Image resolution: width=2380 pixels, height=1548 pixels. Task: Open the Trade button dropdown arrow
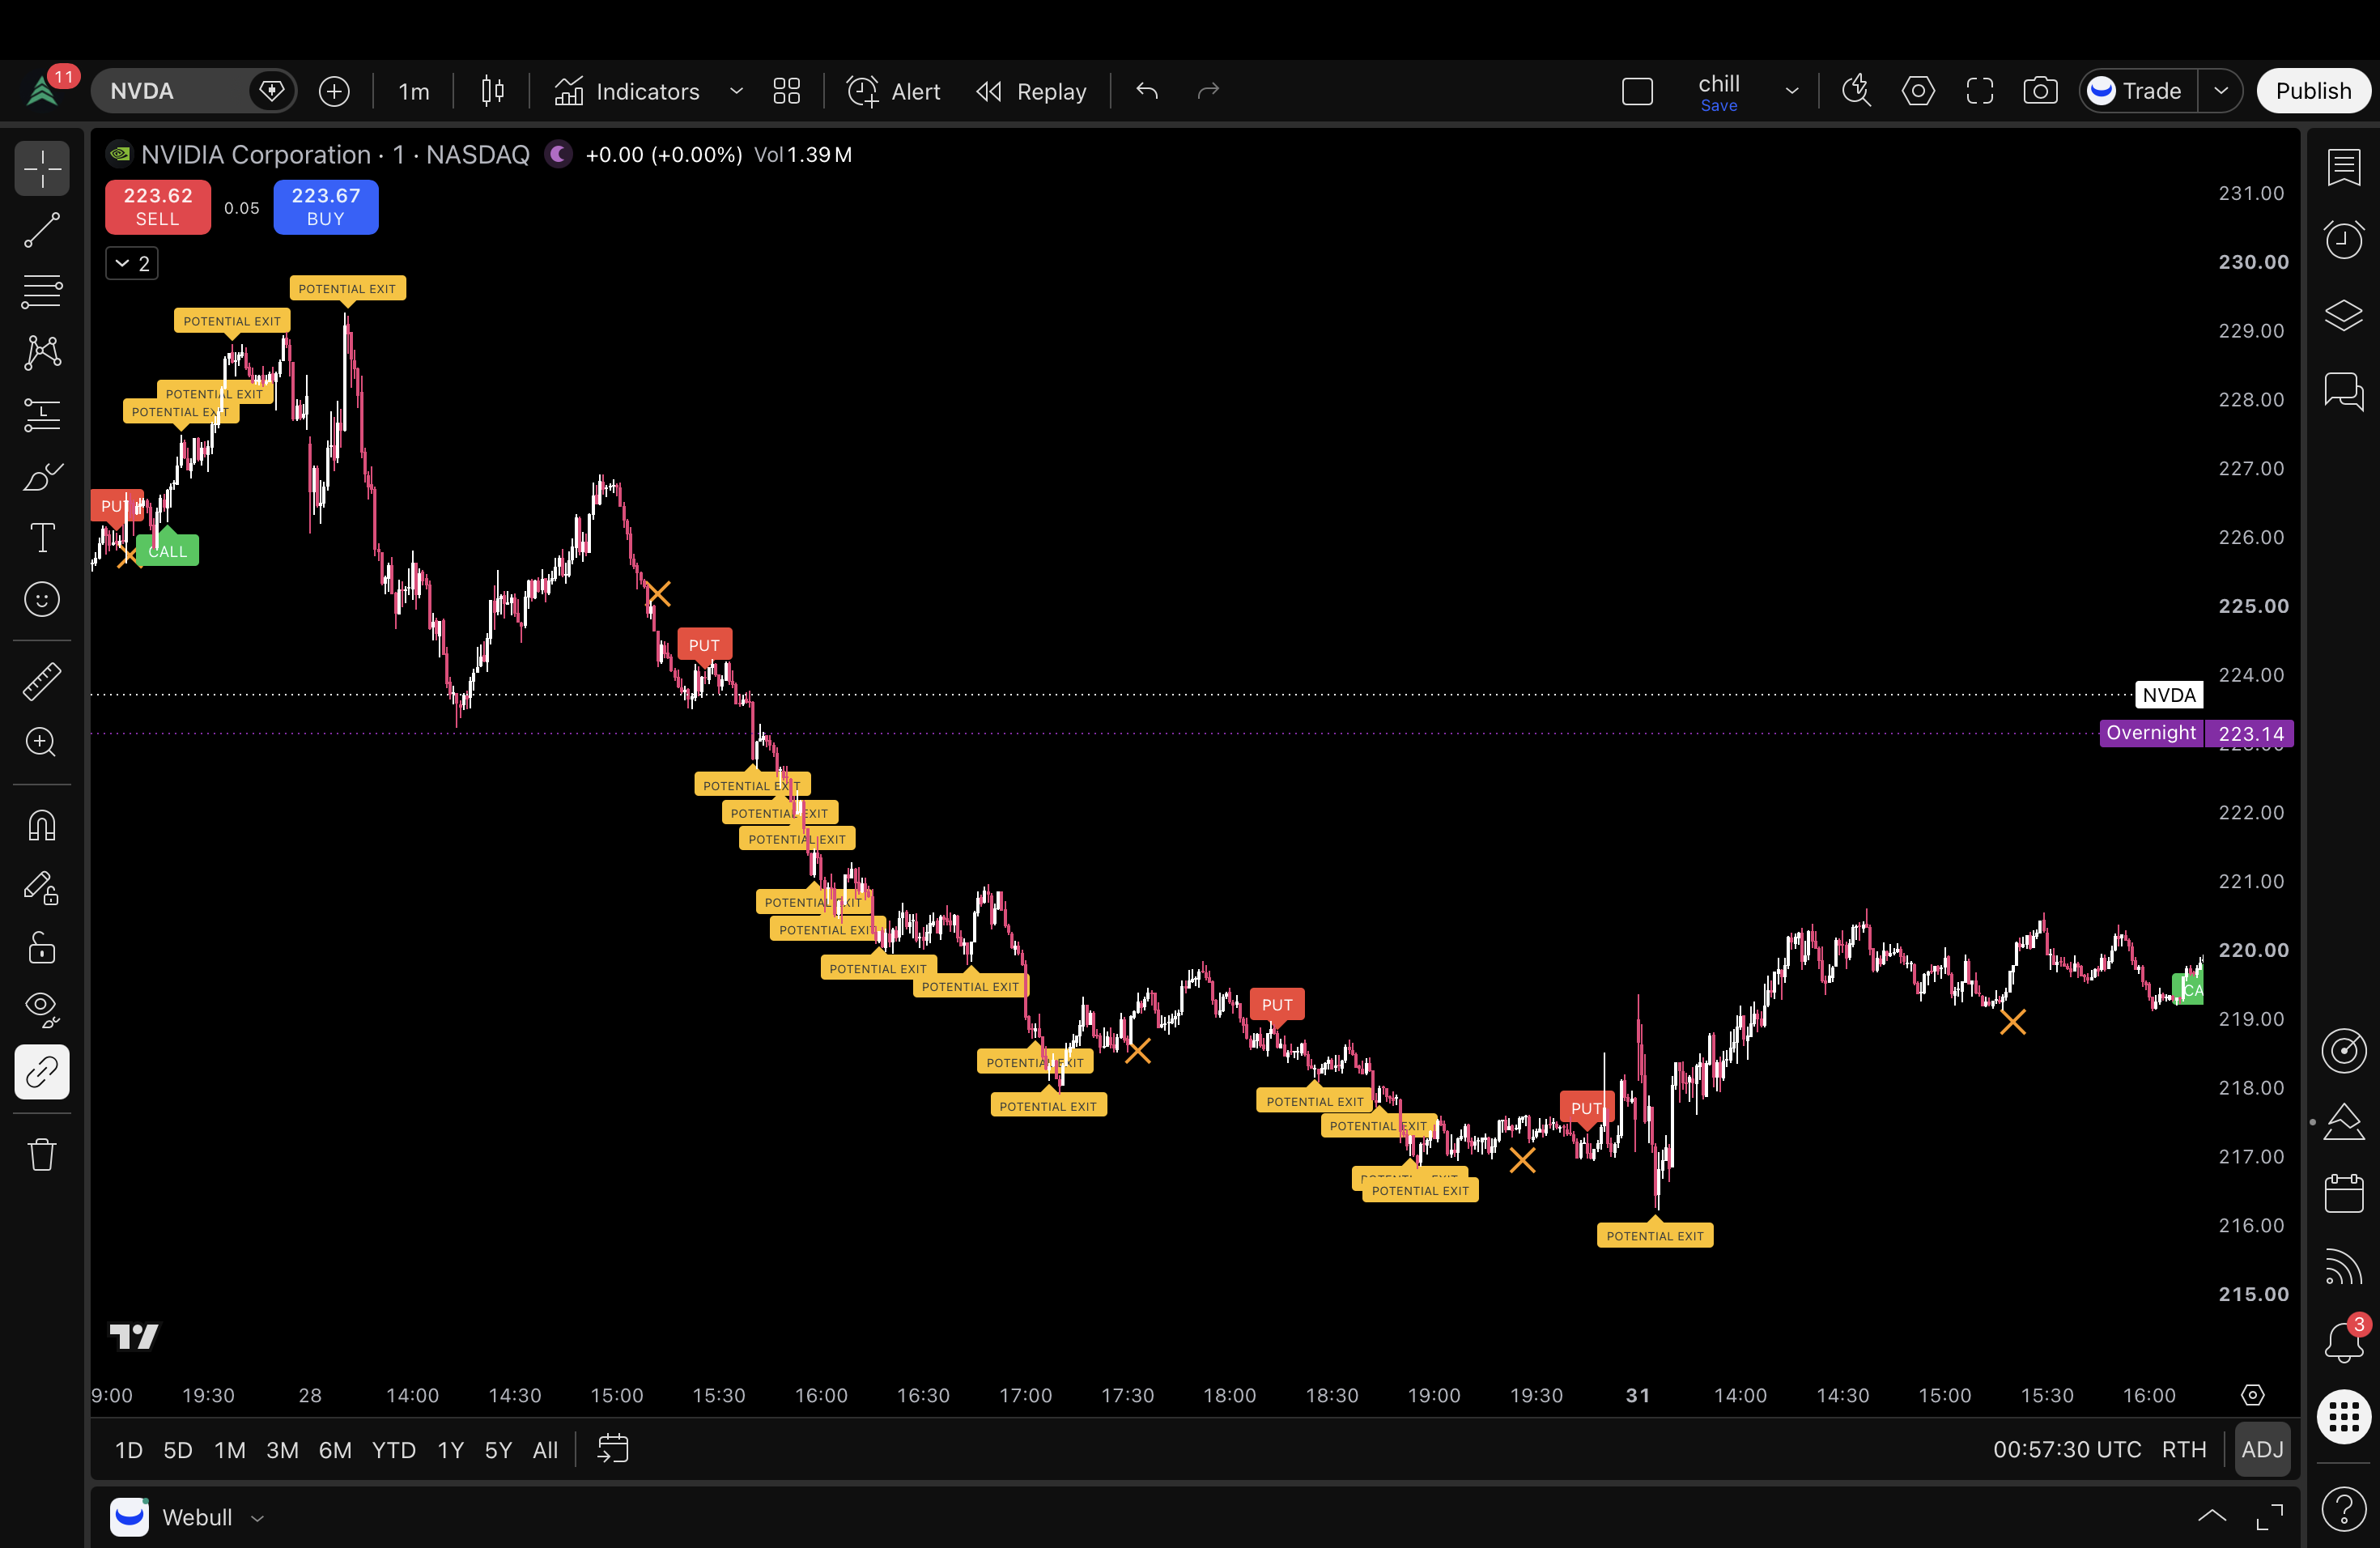point(2220,91)
